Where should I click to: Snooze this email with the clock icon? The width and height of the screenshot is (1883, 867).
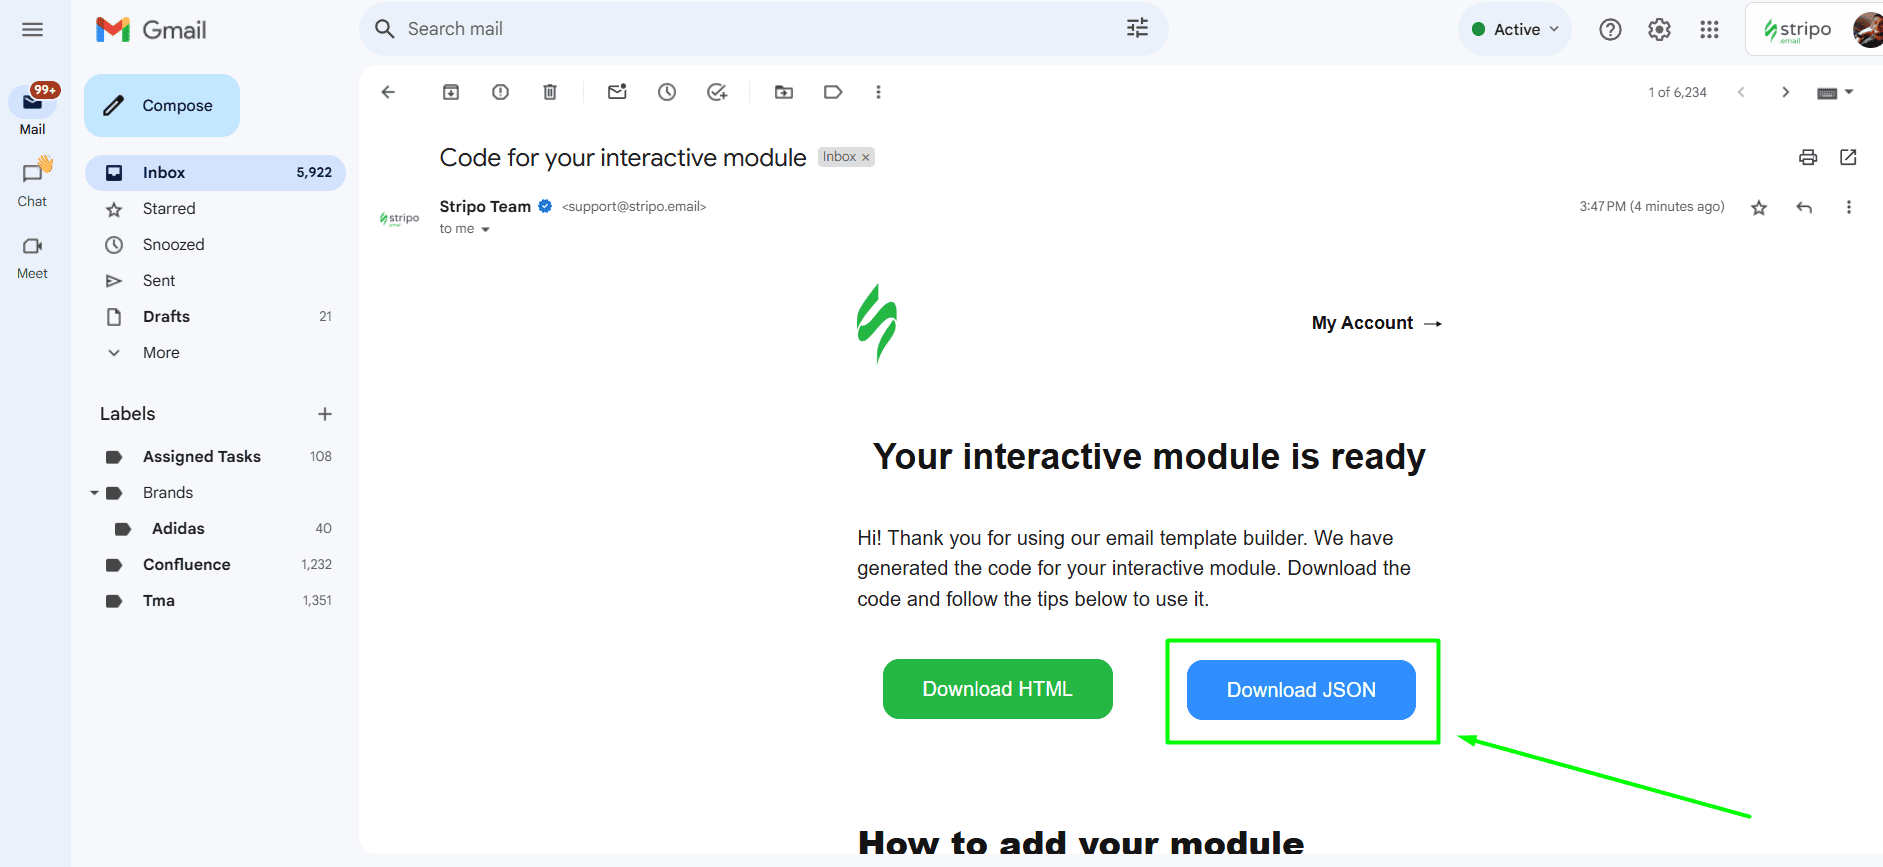(667, 92)
